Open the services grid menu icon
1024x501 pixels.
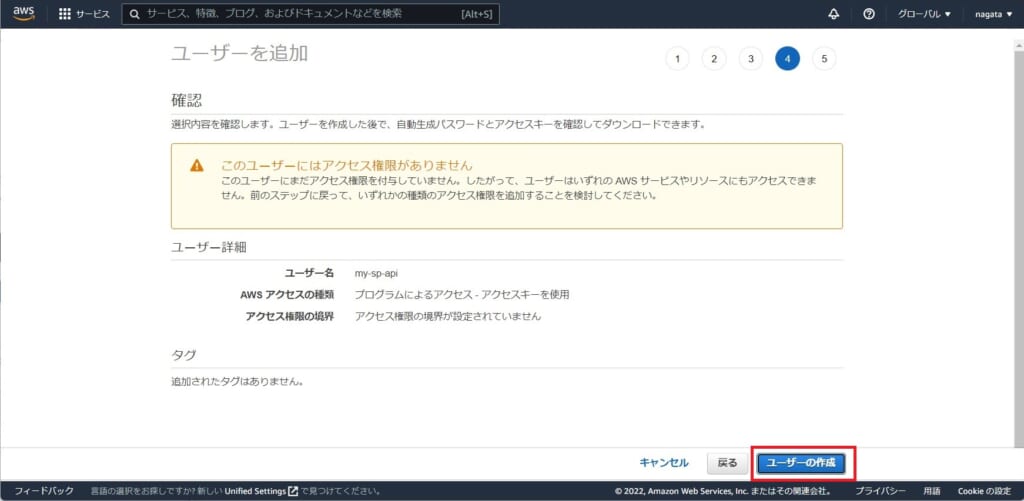(x=65, y=14)
